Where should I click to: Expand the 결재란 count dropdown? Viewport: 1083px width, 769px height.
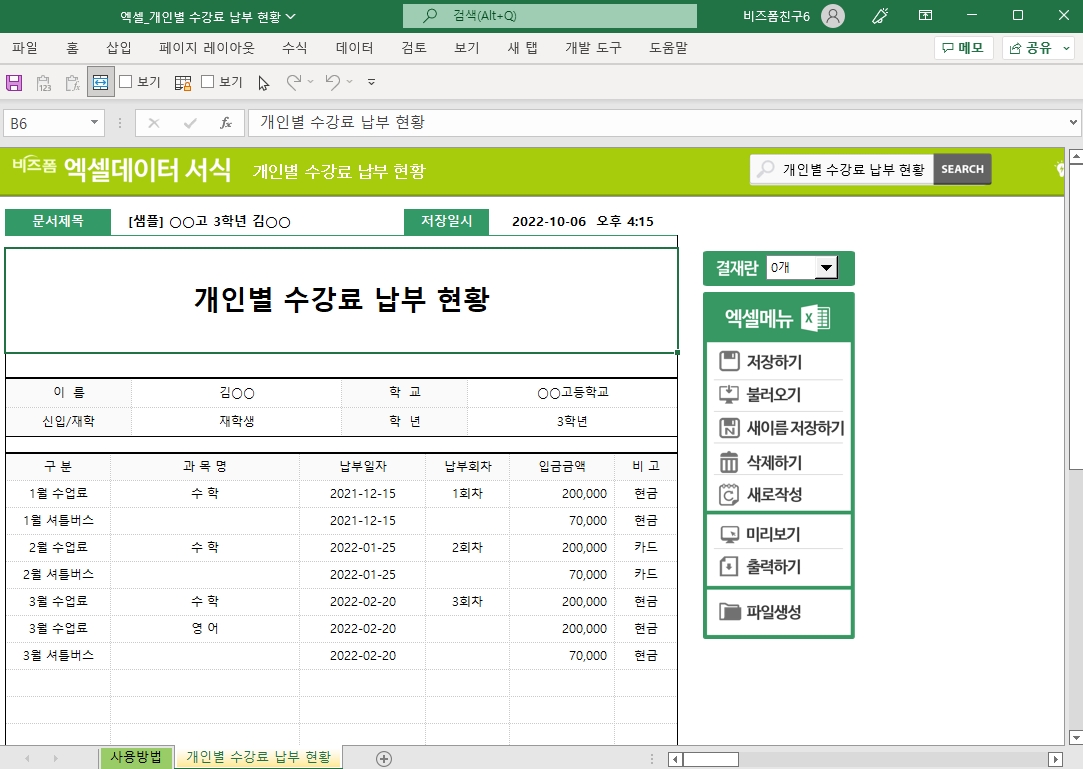[x=826, y=268]
